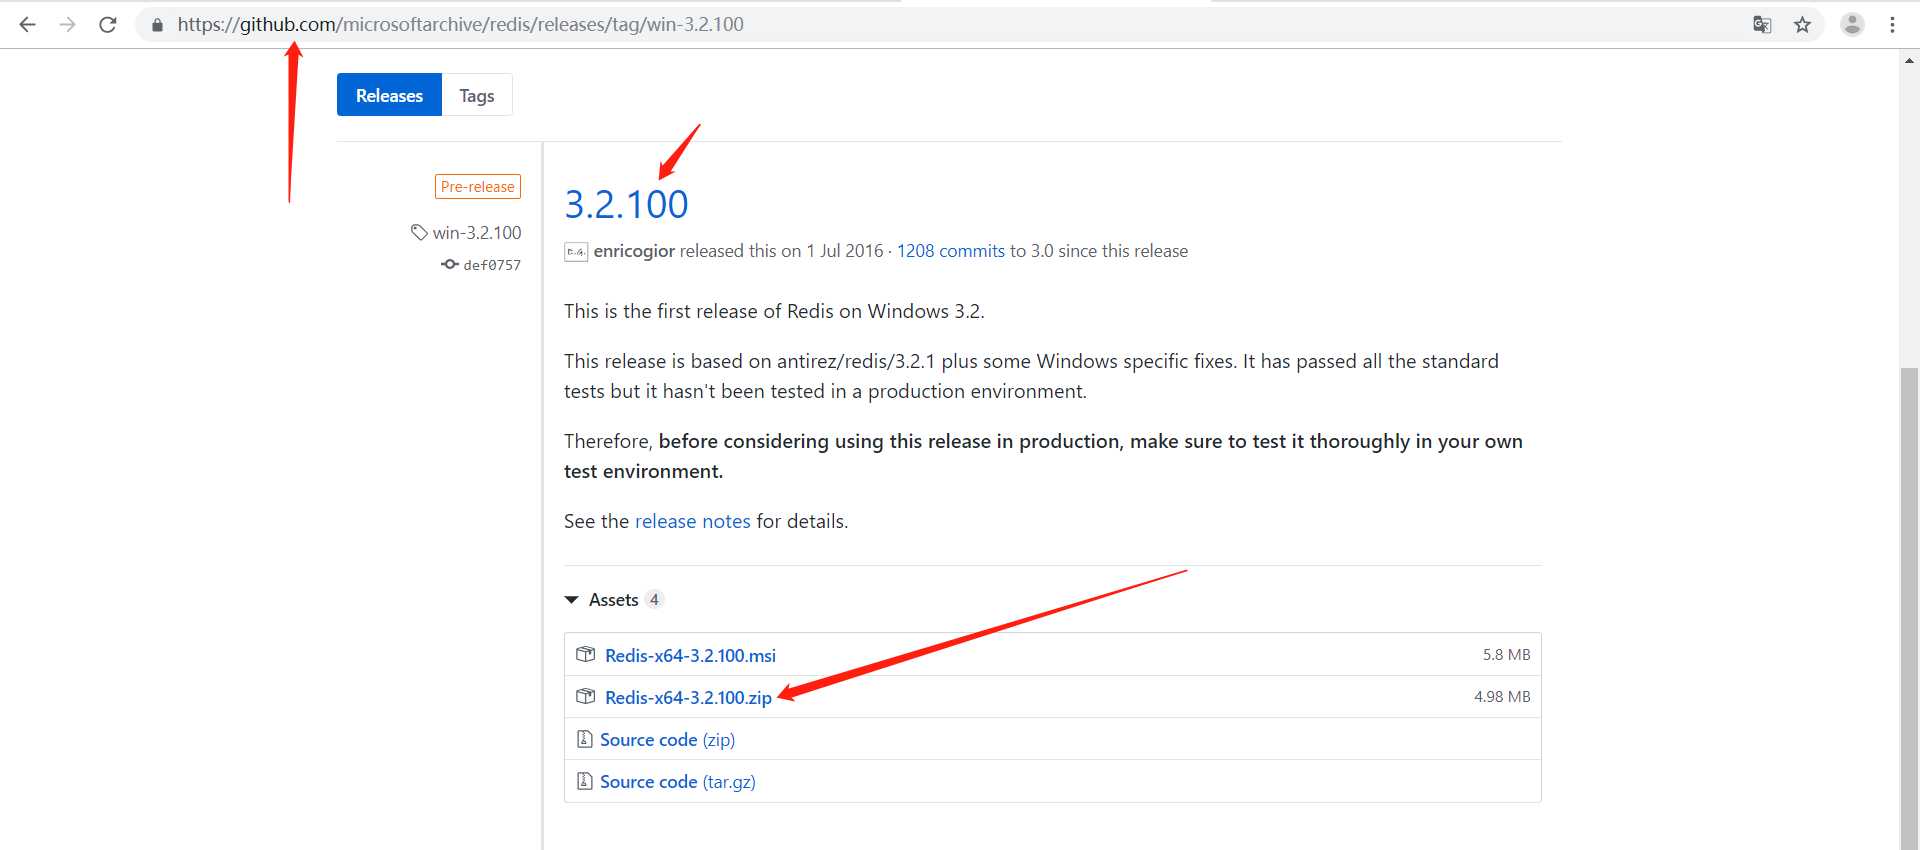The width and height of the screenshot is (1920, 850).
Task: Open the translate page icon
Action: (x=1762, y=24)
